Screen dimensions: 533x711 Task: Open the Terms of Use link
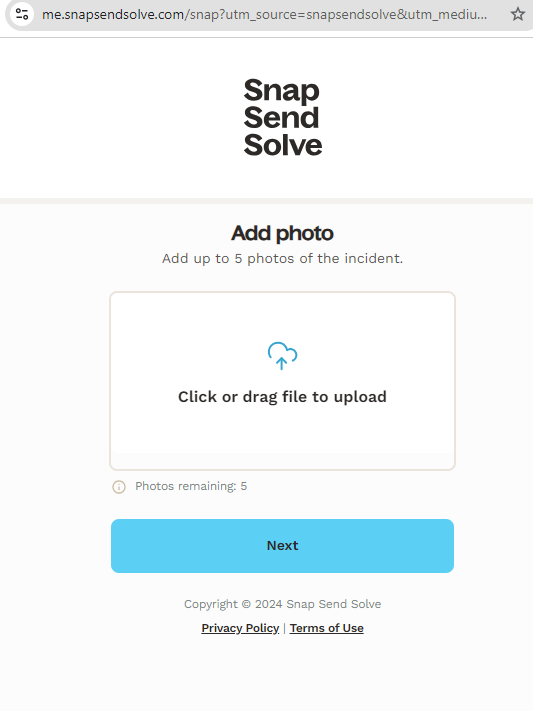[x=327, y=628]
